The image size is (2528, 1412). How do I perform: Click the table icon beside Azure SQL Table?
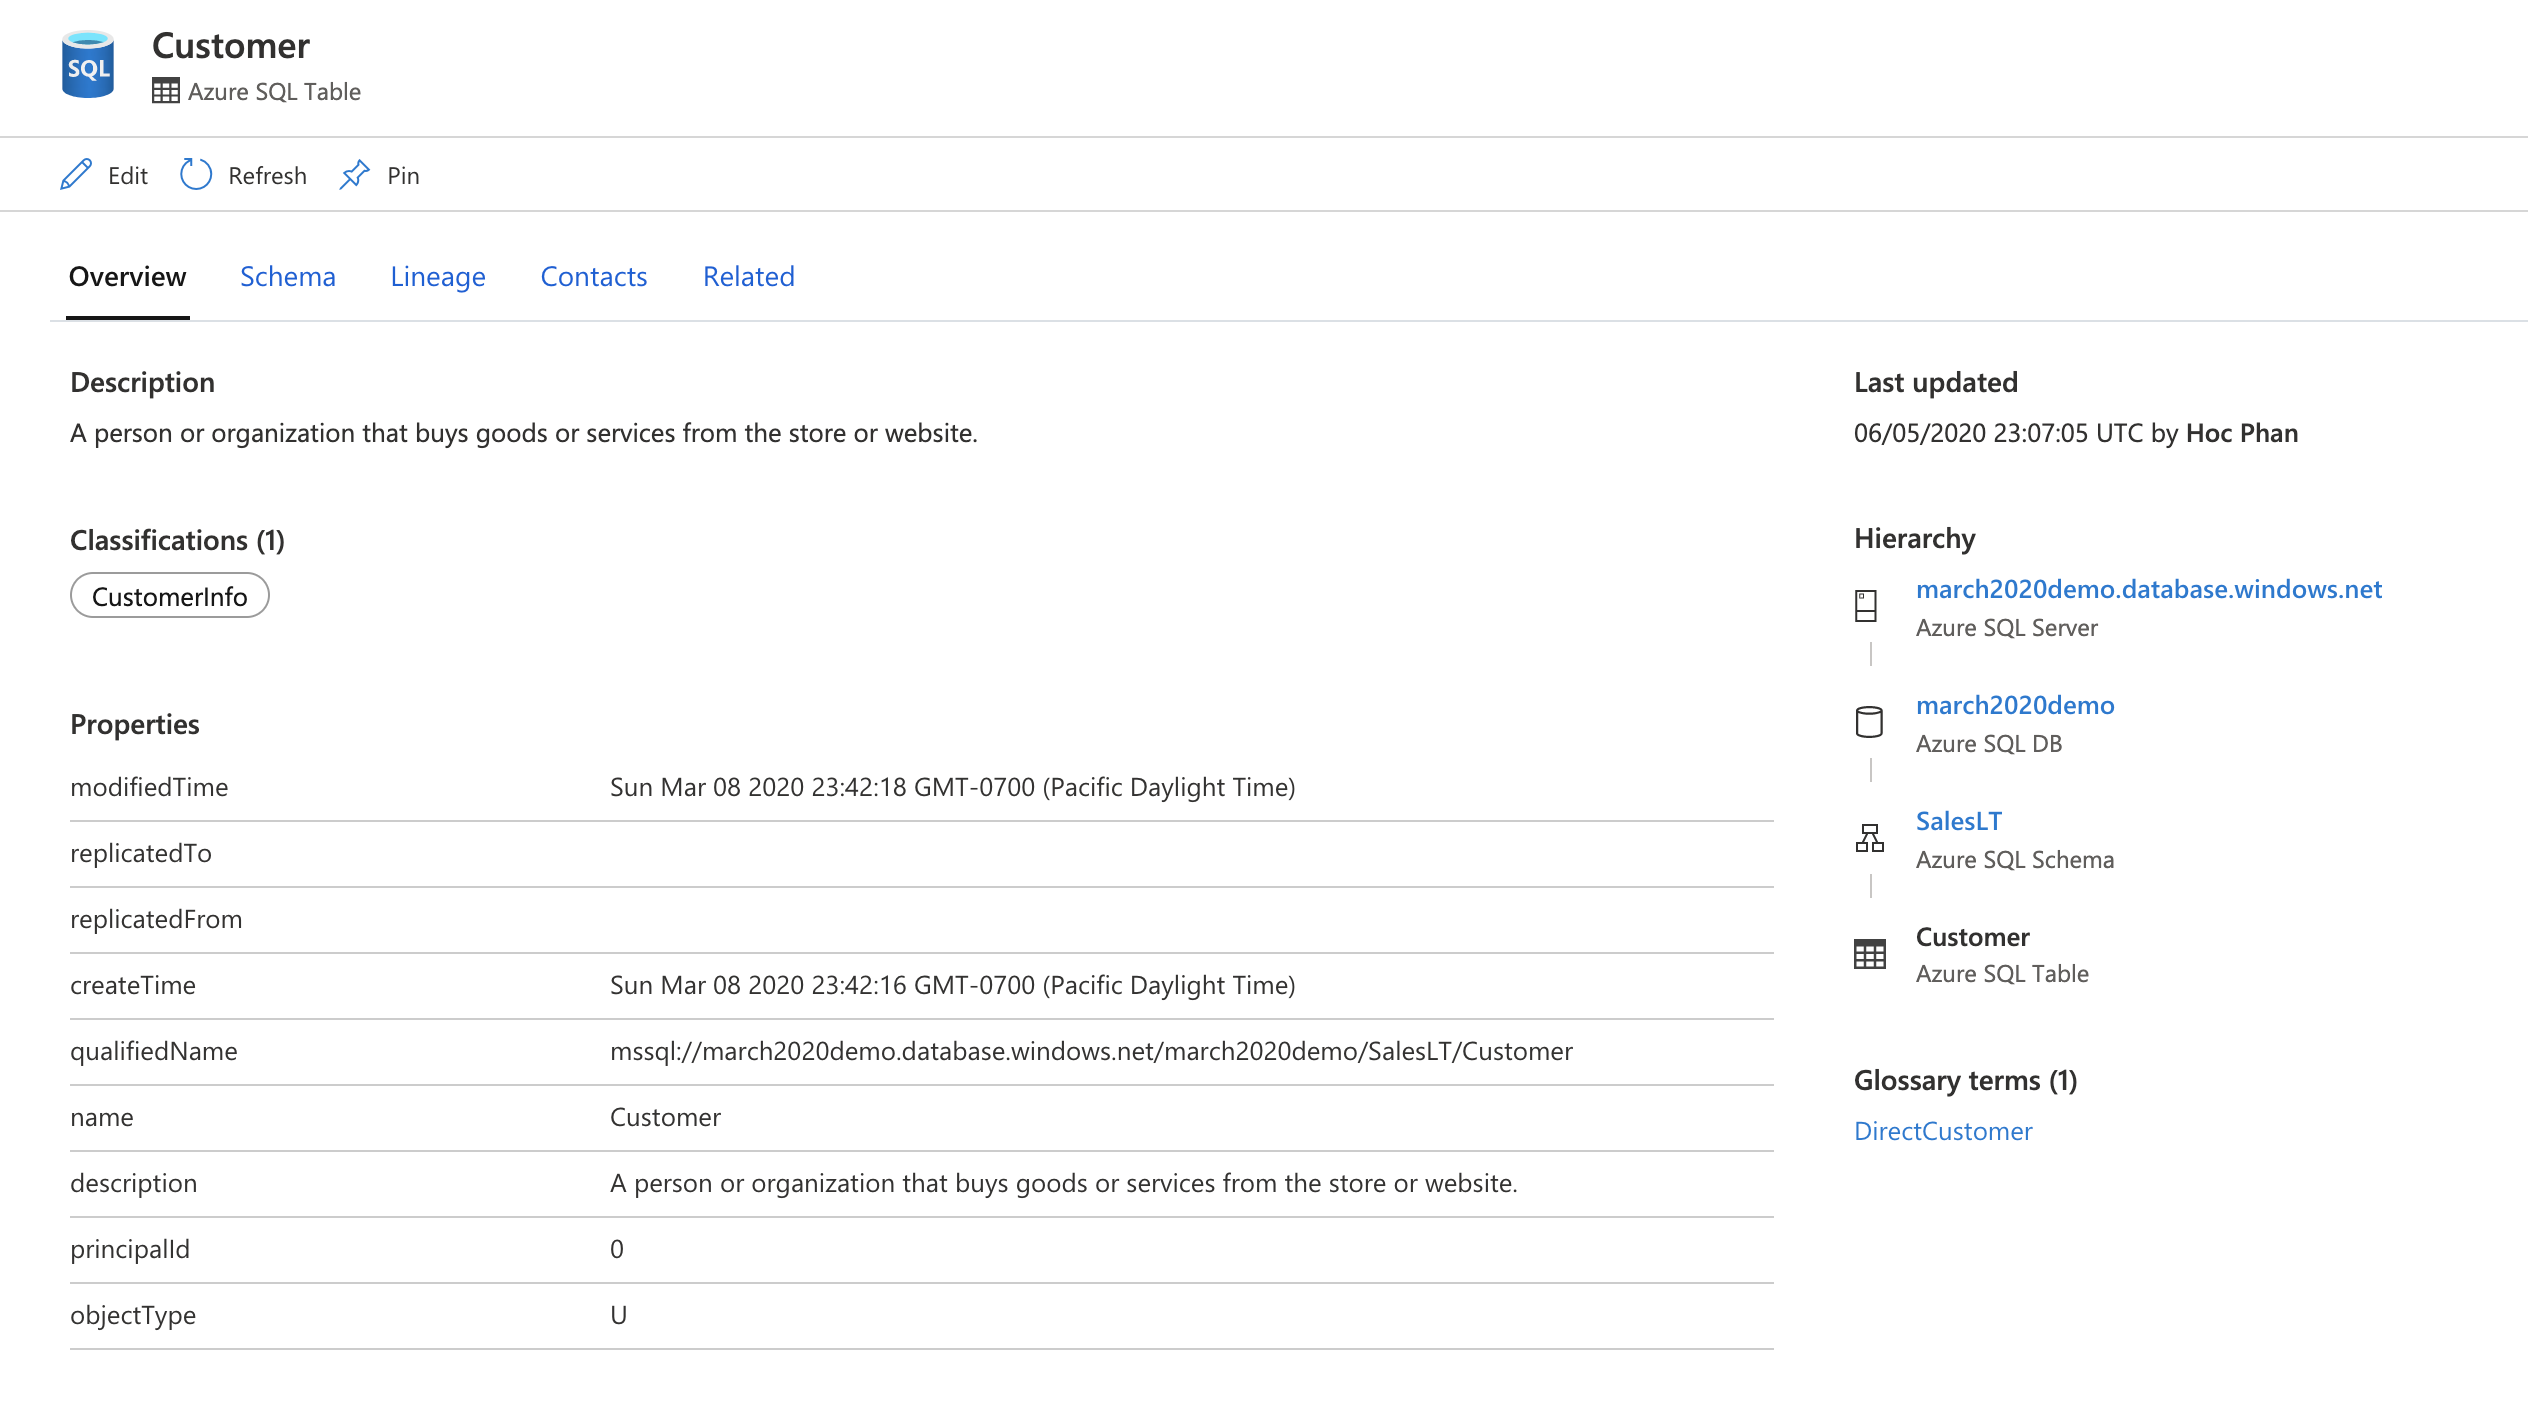coord(165,91)
